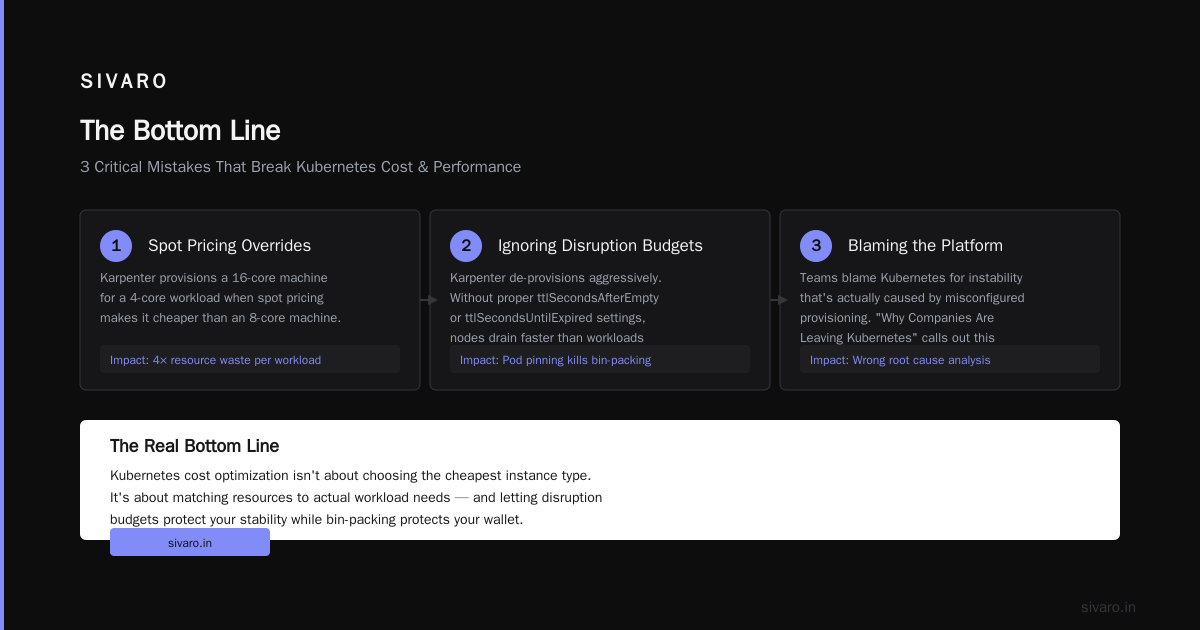Click the number 2 circle badge
Viewport: 1200px width, 630px height.
(466, 246)
